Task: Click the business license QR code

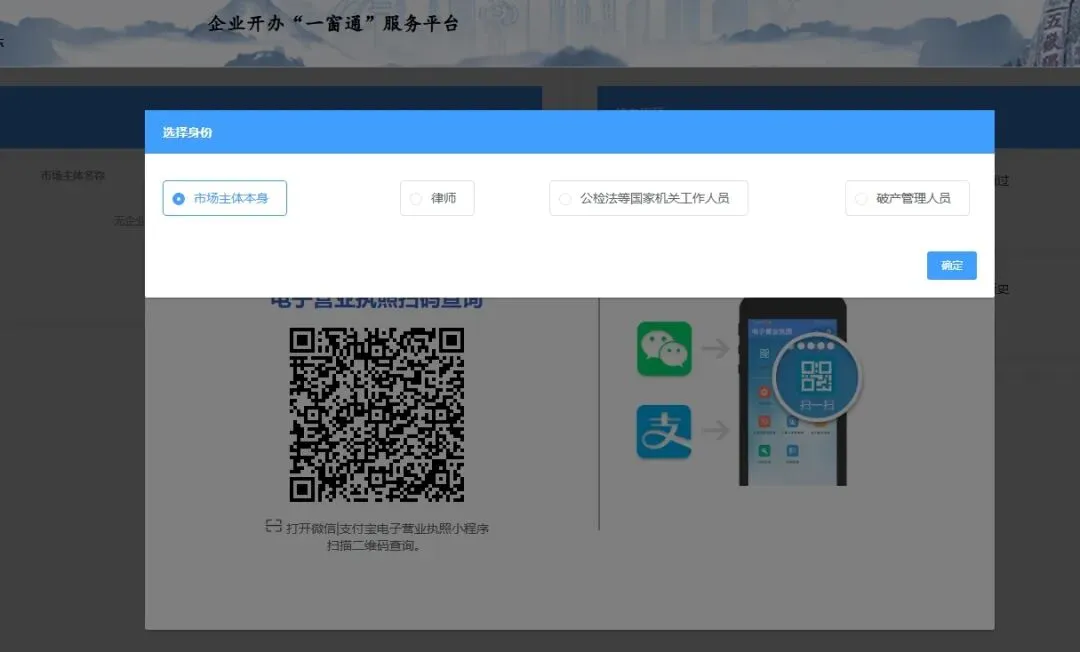Action: pyautogui.click(x=377, y=414)
